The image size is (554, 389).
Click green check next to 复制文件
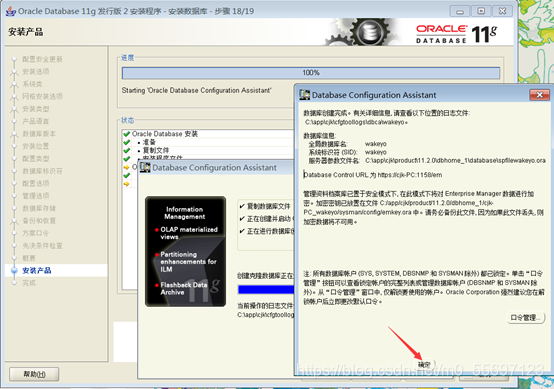click(x=126, y=150)
